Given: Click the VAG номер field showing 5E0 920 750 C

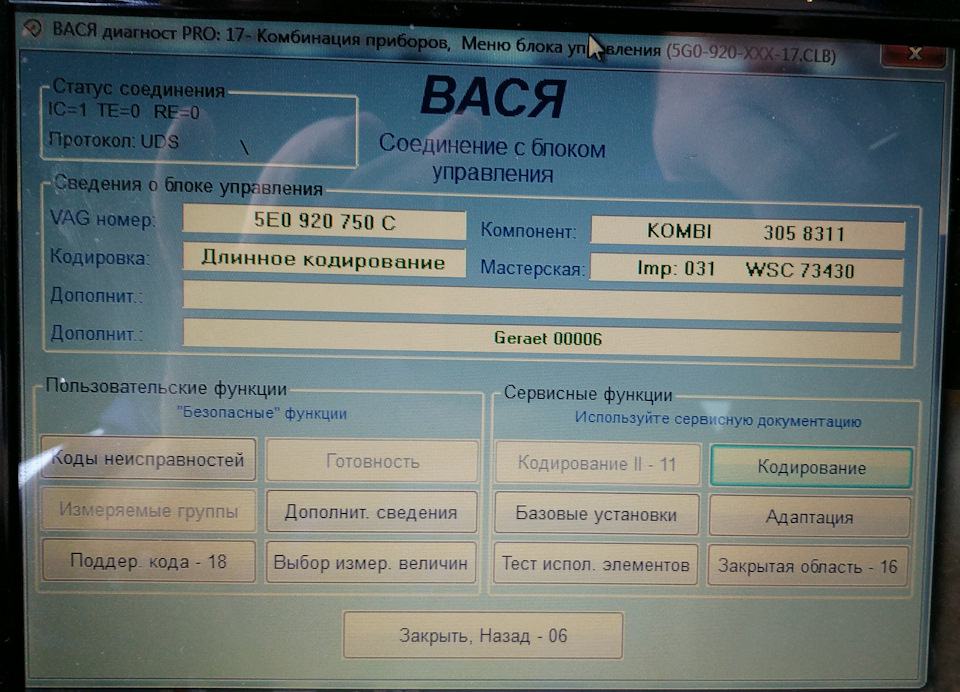Looking at the screenshot, I should point(325,224).
